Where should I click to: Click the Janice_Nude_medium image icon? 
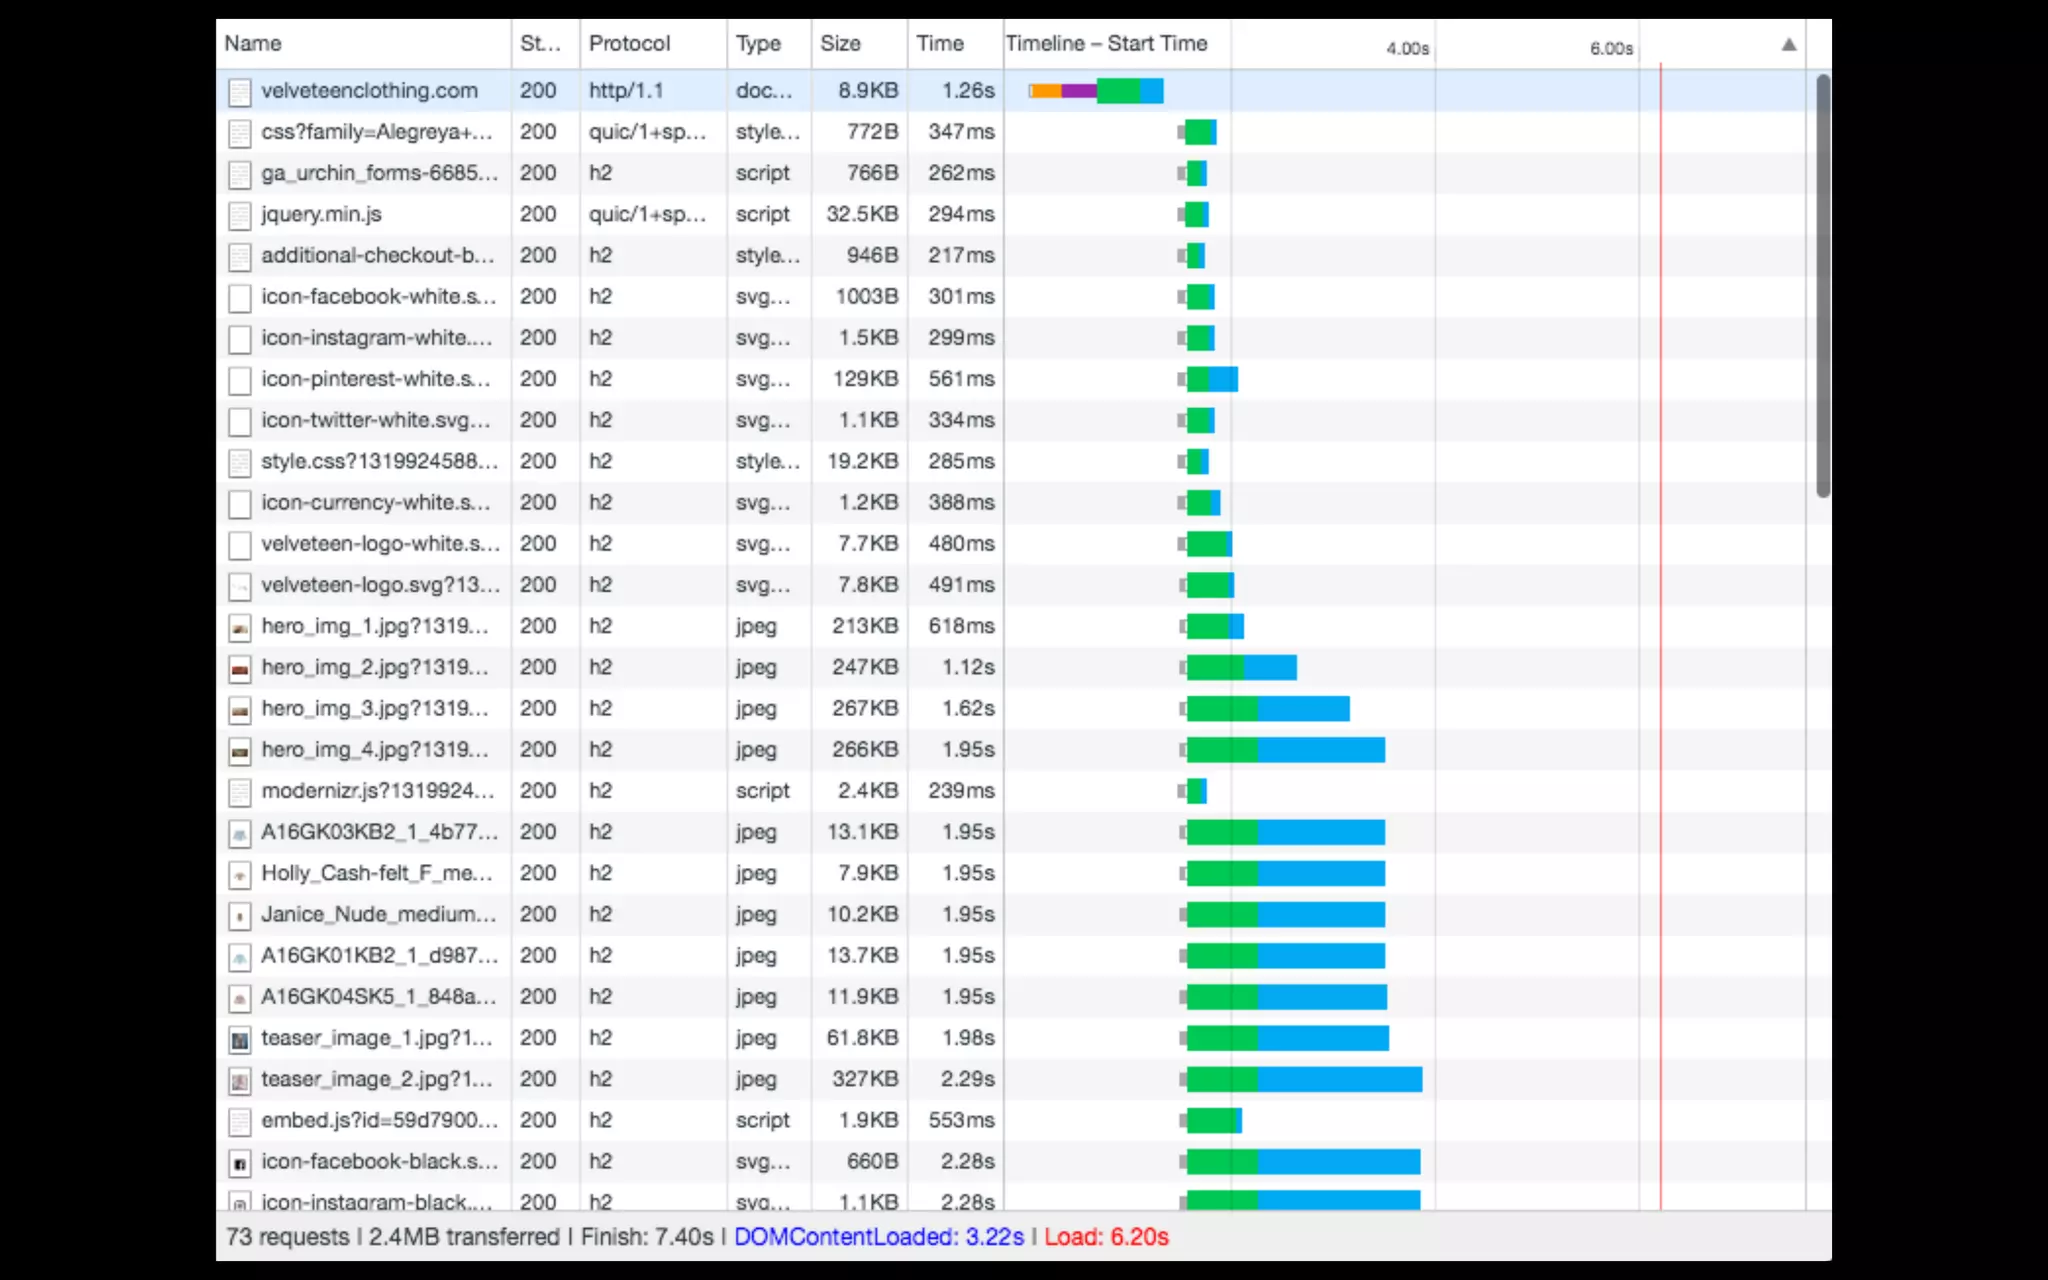point(239,915)
